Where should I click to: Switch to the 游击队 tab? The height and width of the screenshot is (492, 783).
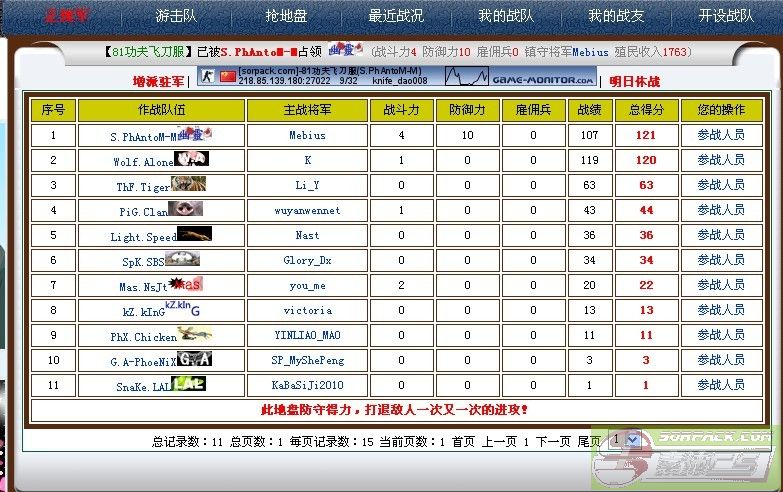coord(176,16)
